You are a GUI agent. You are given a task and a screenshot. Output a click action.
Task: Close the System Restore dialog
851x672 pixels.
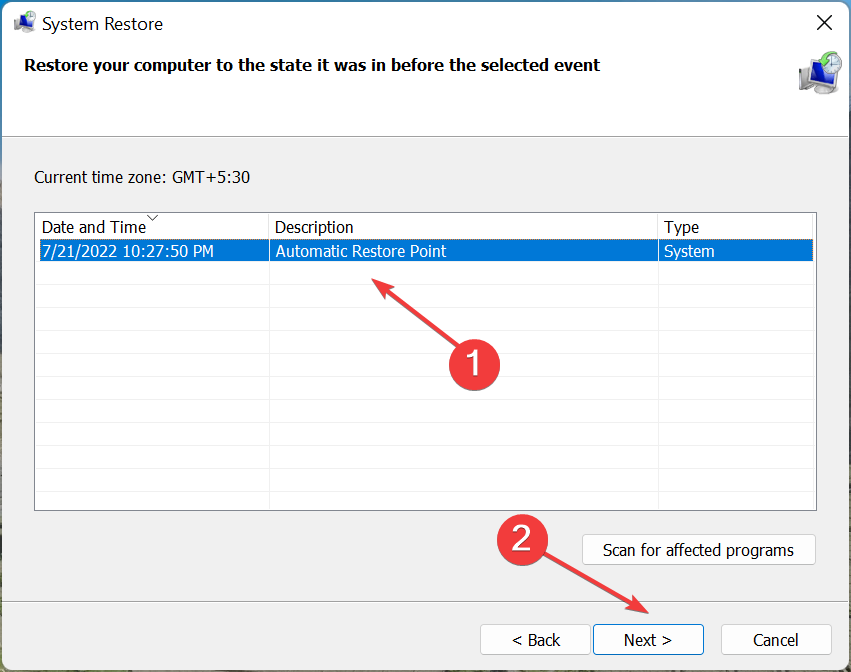coord(824,23)
